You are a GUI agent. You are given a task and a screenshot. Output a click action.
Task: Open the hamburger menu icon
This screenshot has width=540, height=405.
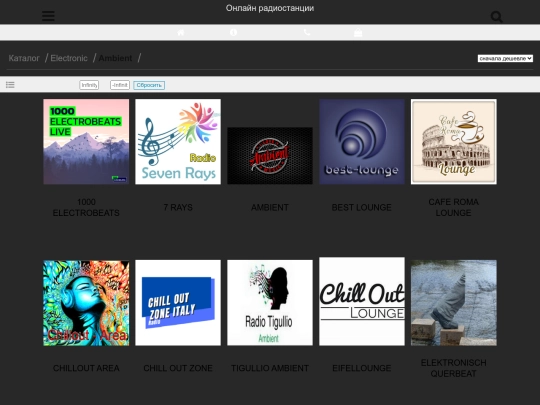(48, 16)
